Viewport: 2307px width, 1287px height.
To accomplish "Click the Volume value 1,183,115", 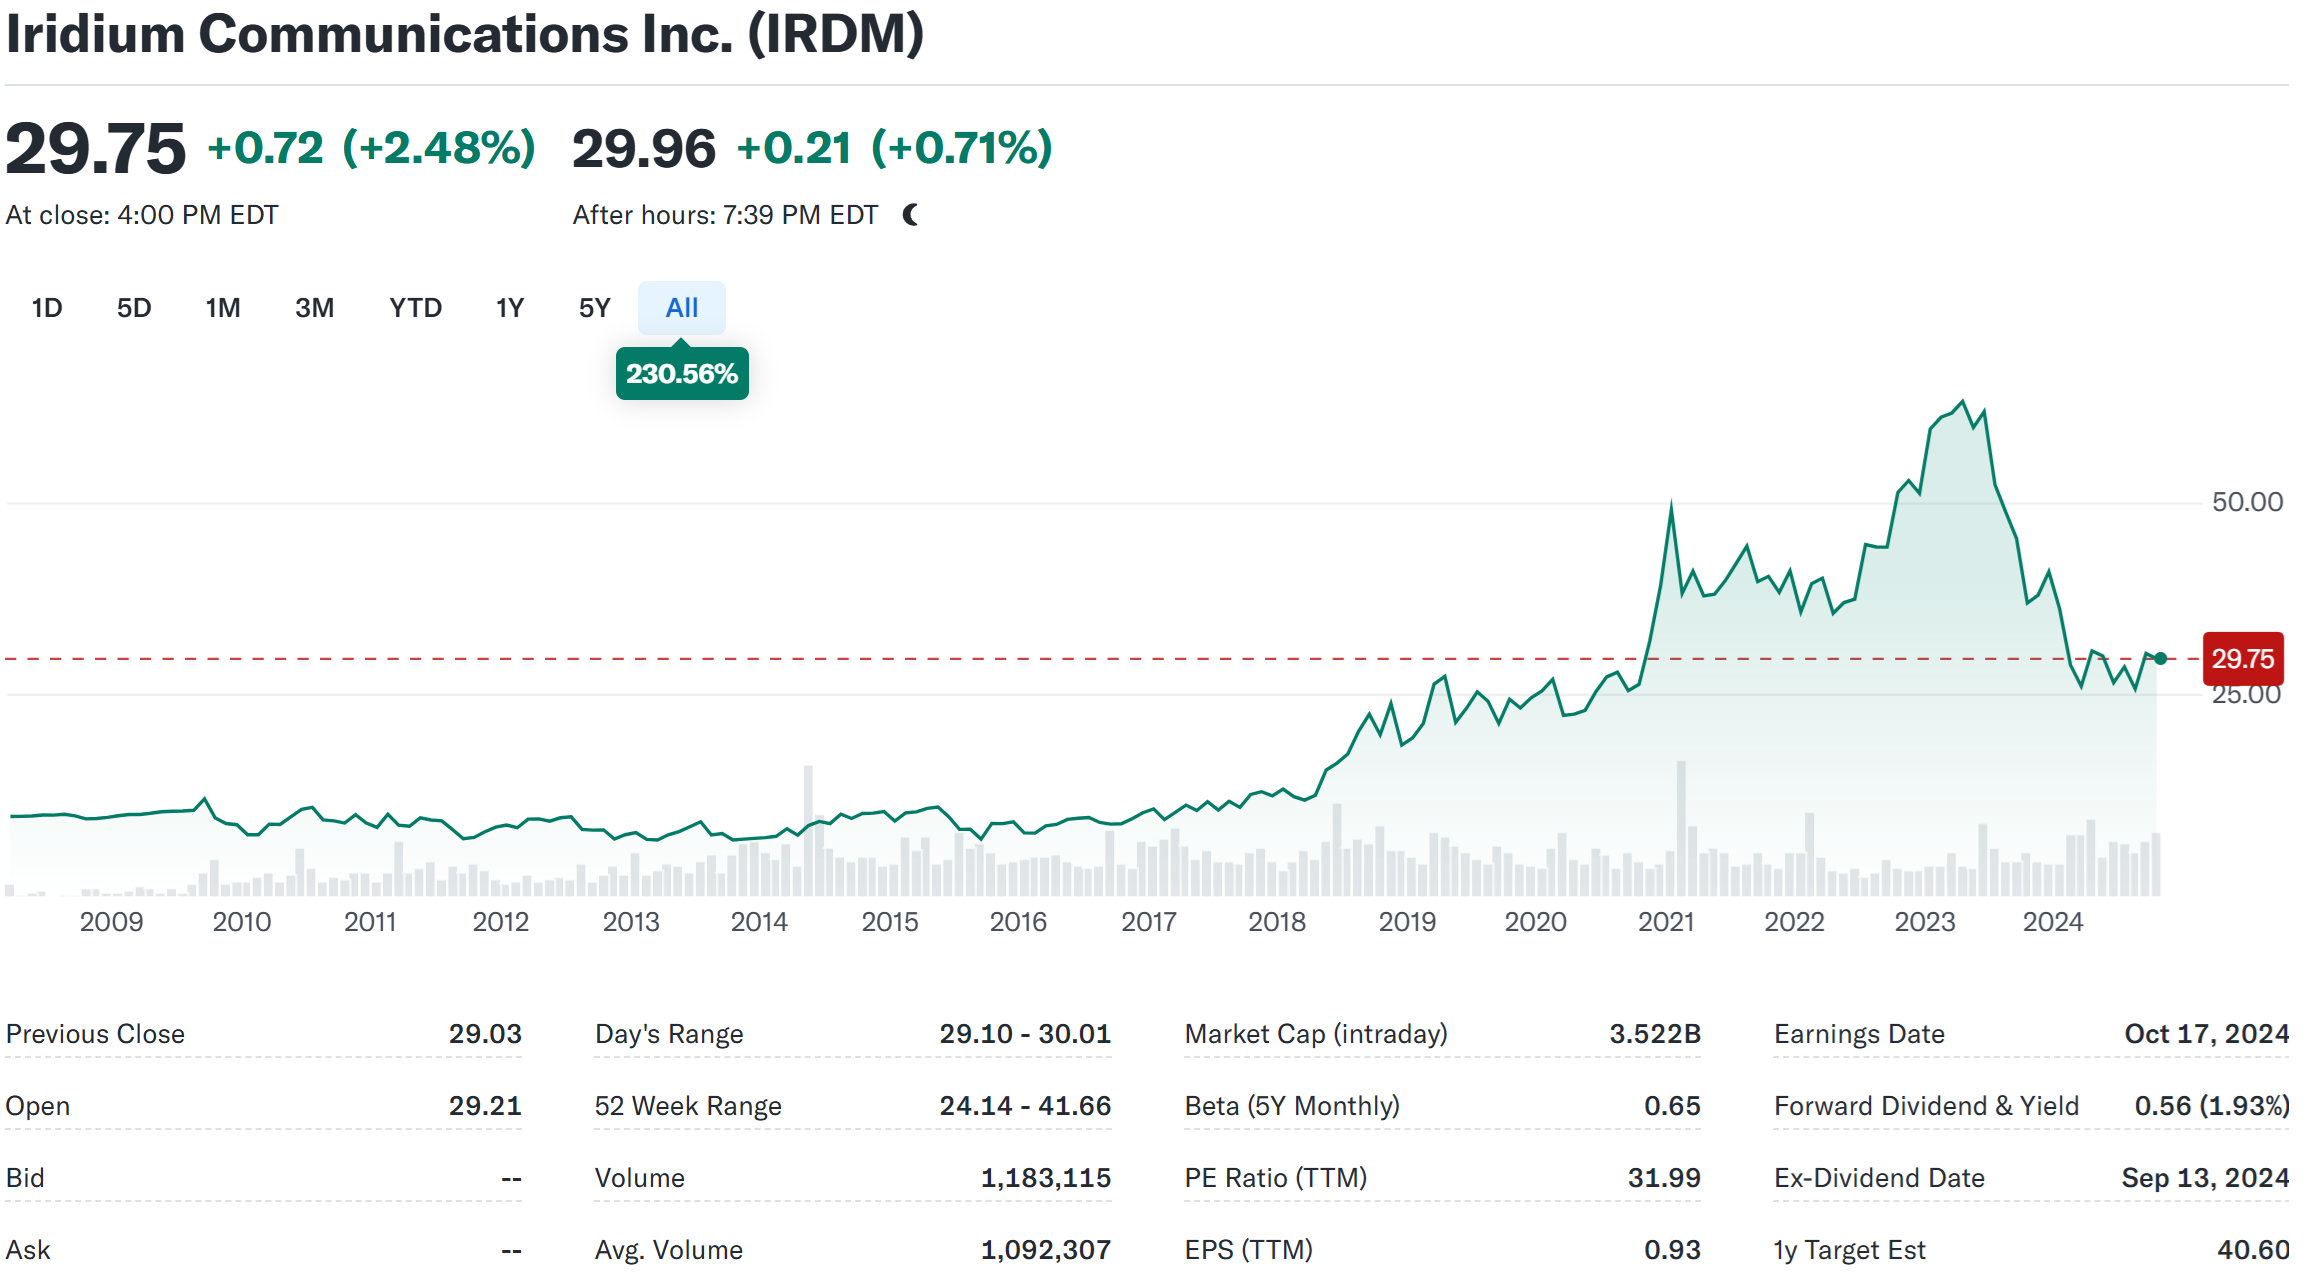I will tap(1046, 1178).
